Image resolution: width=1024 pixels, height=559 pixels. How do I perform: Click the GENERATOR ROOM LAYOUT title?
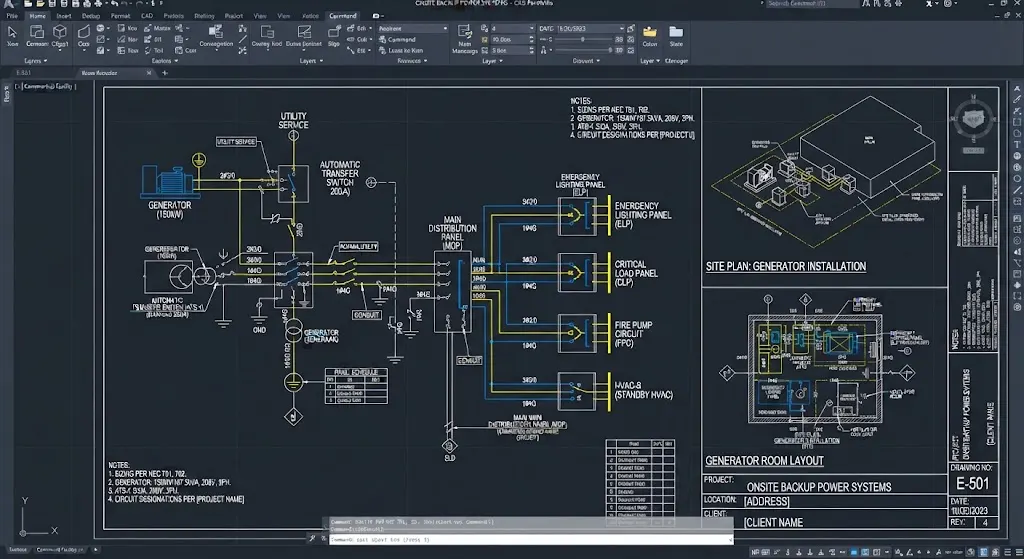[764, 461]
